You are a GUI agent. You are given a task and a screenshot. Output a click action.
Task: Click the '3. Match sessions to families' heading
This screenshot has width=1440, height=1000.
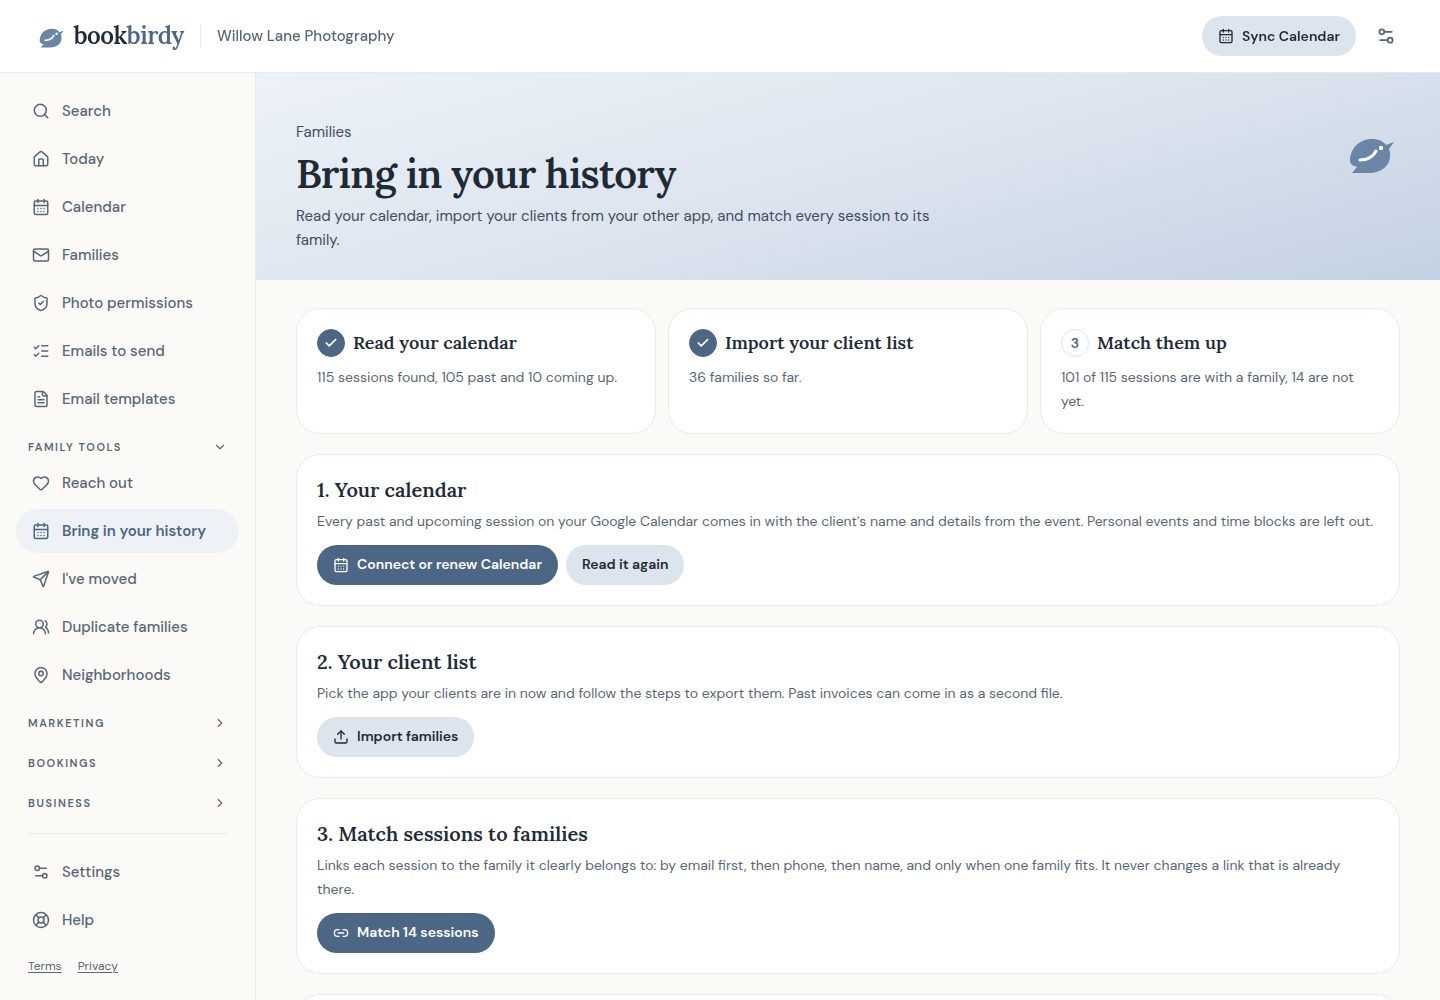452,834
